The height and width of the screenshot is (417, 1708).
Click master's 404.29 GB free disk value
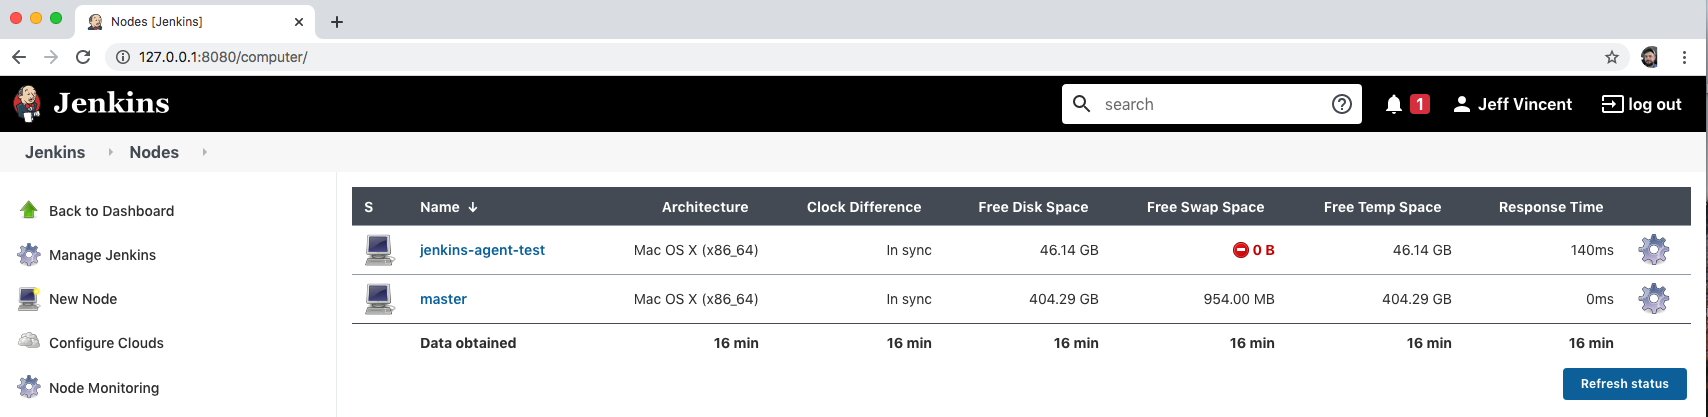pyautogui.click(x=1064, y=299)
